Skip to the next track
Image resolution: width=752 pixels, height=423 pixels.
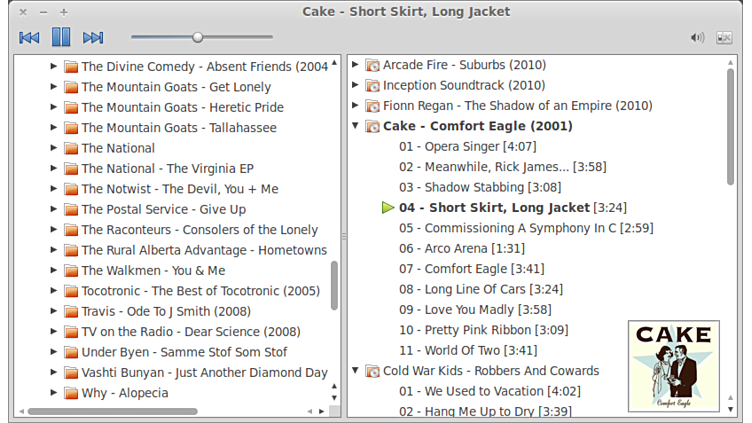(x=93, y=38)
